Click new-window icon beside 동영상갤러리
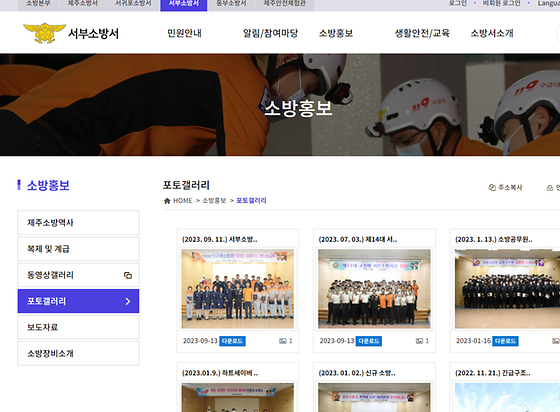 [128, 275]
